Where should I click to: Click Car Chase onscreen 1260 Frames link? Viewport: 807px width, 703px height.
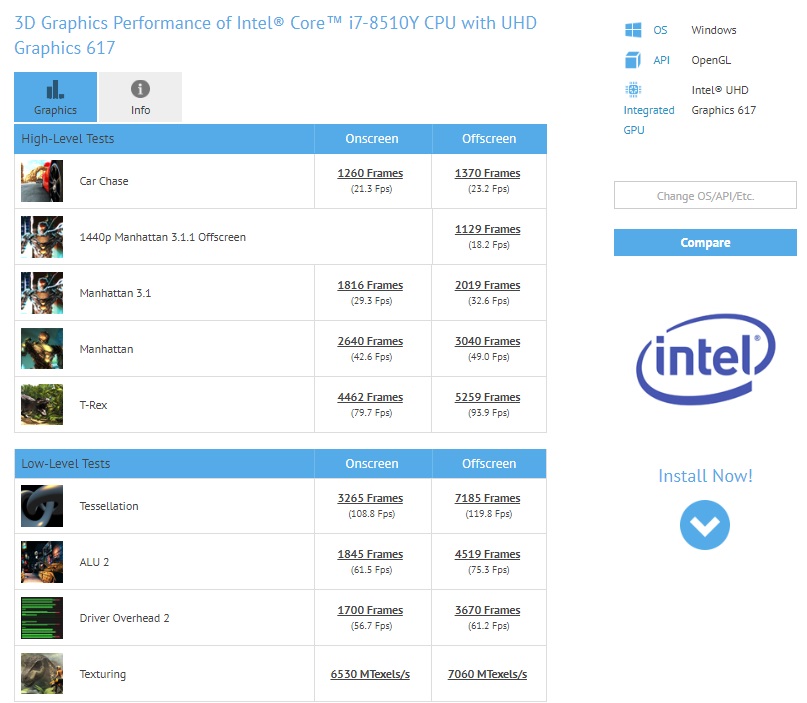click(x=370, y=173)
